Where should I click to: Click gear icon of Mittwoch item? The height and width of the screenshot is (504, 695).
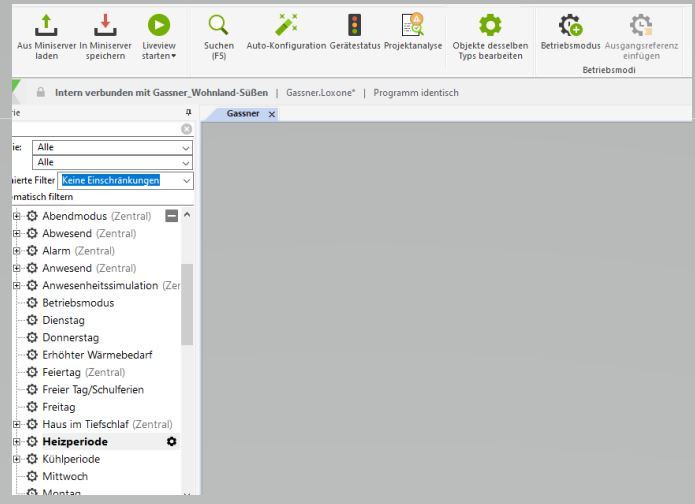point(32,476)
